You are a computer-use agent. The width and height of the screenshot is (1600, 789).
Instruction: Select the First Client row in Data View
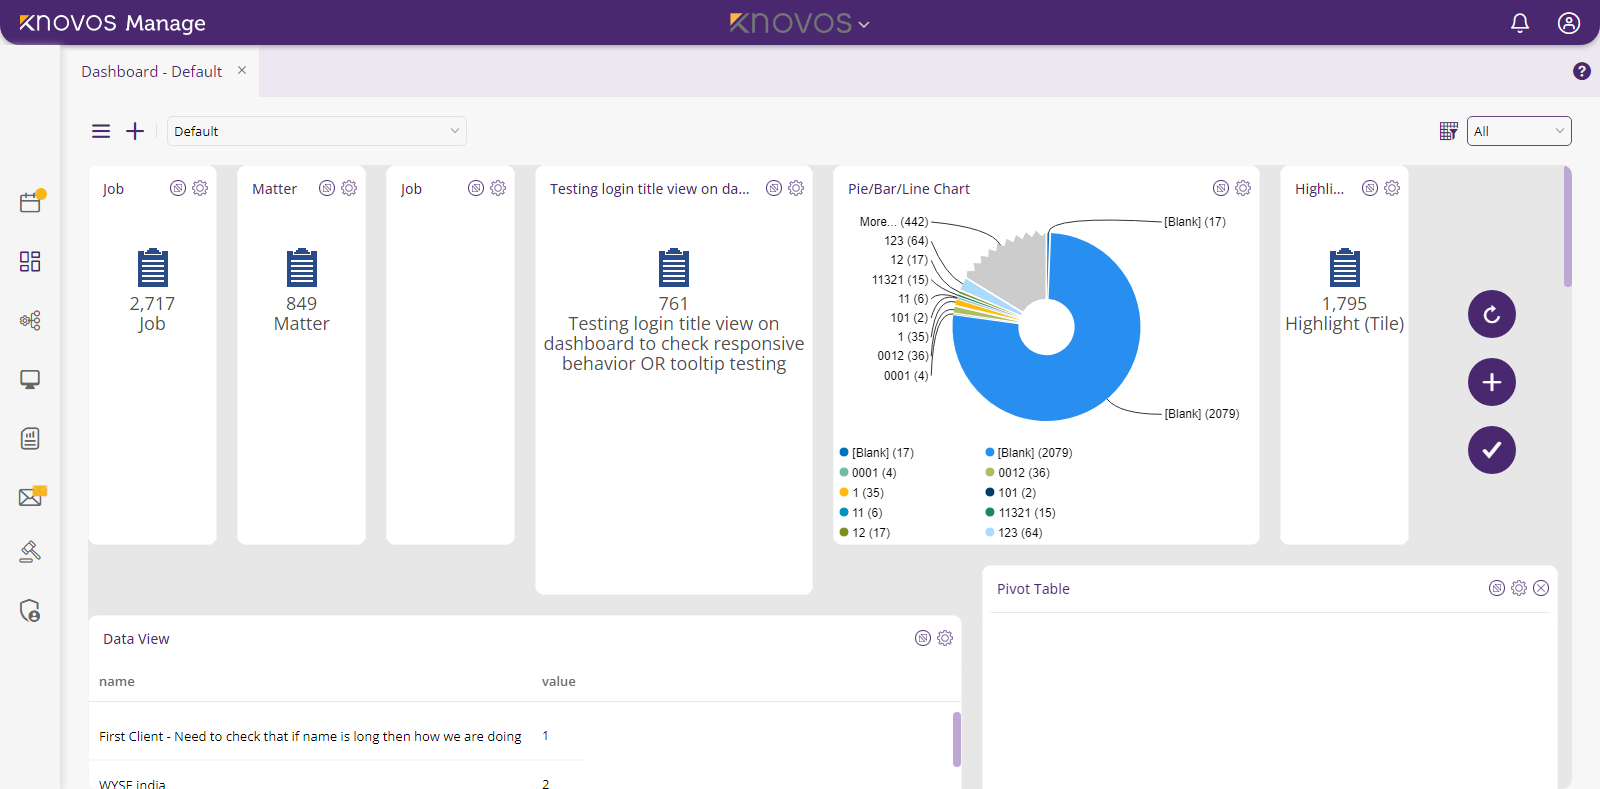[x=338, y=736]
